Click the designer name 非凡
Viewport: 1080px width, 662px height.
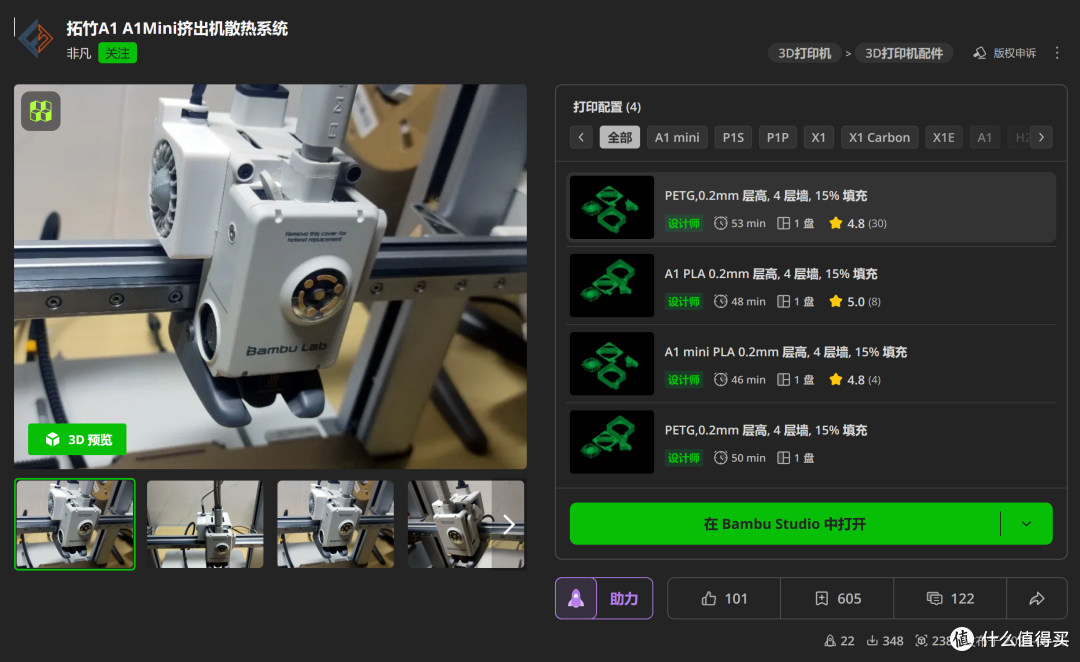(x=79, y=53)
